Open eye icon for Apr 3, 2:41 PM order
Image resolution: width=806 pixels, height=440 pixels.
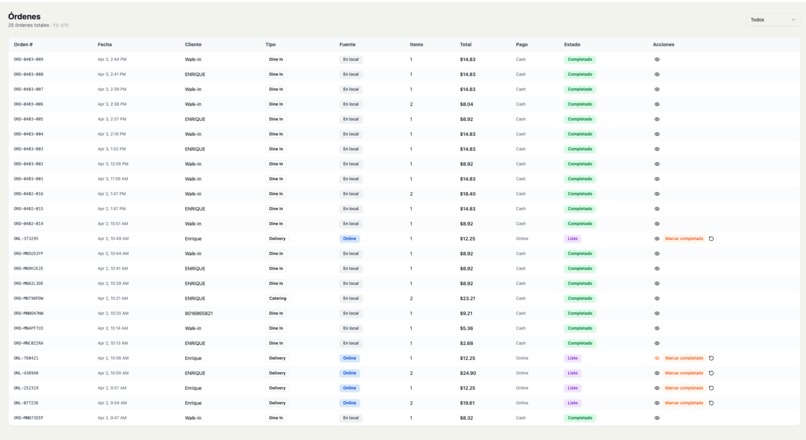pyautogui.click(x=657, y=75)
